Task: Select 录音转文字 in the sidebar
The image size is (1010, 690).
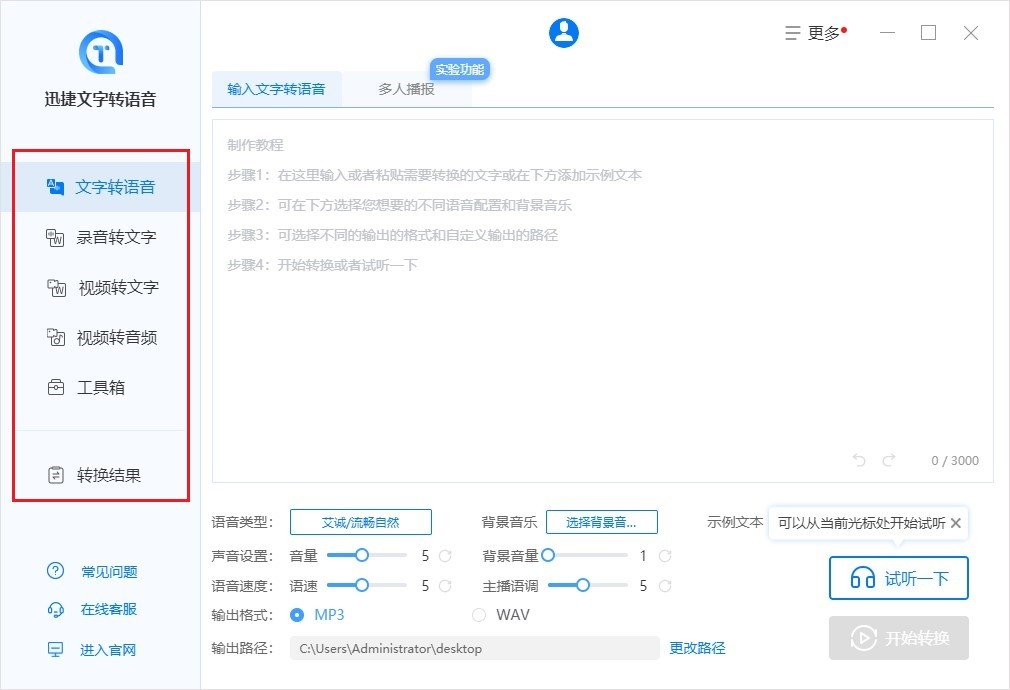Action: point(100,237)
